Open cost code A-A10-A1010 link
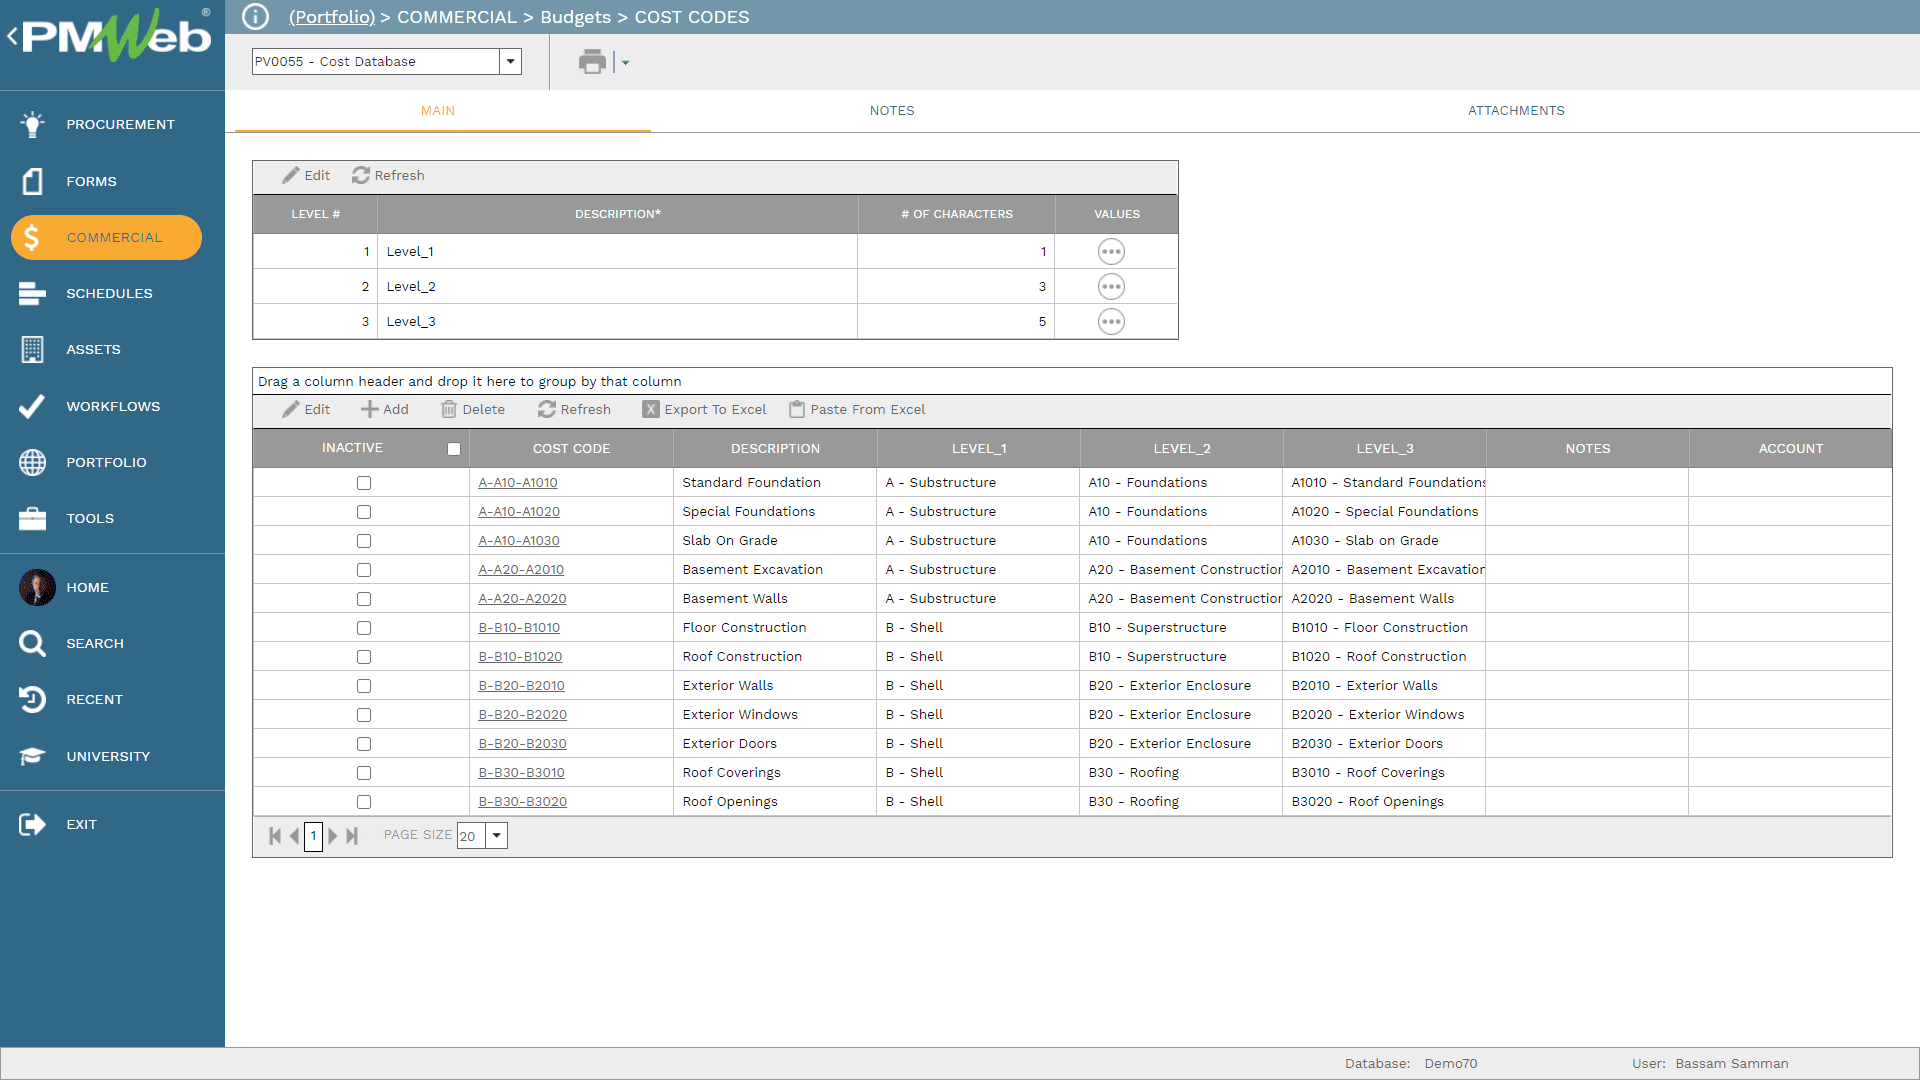 (x=518, y=482)
